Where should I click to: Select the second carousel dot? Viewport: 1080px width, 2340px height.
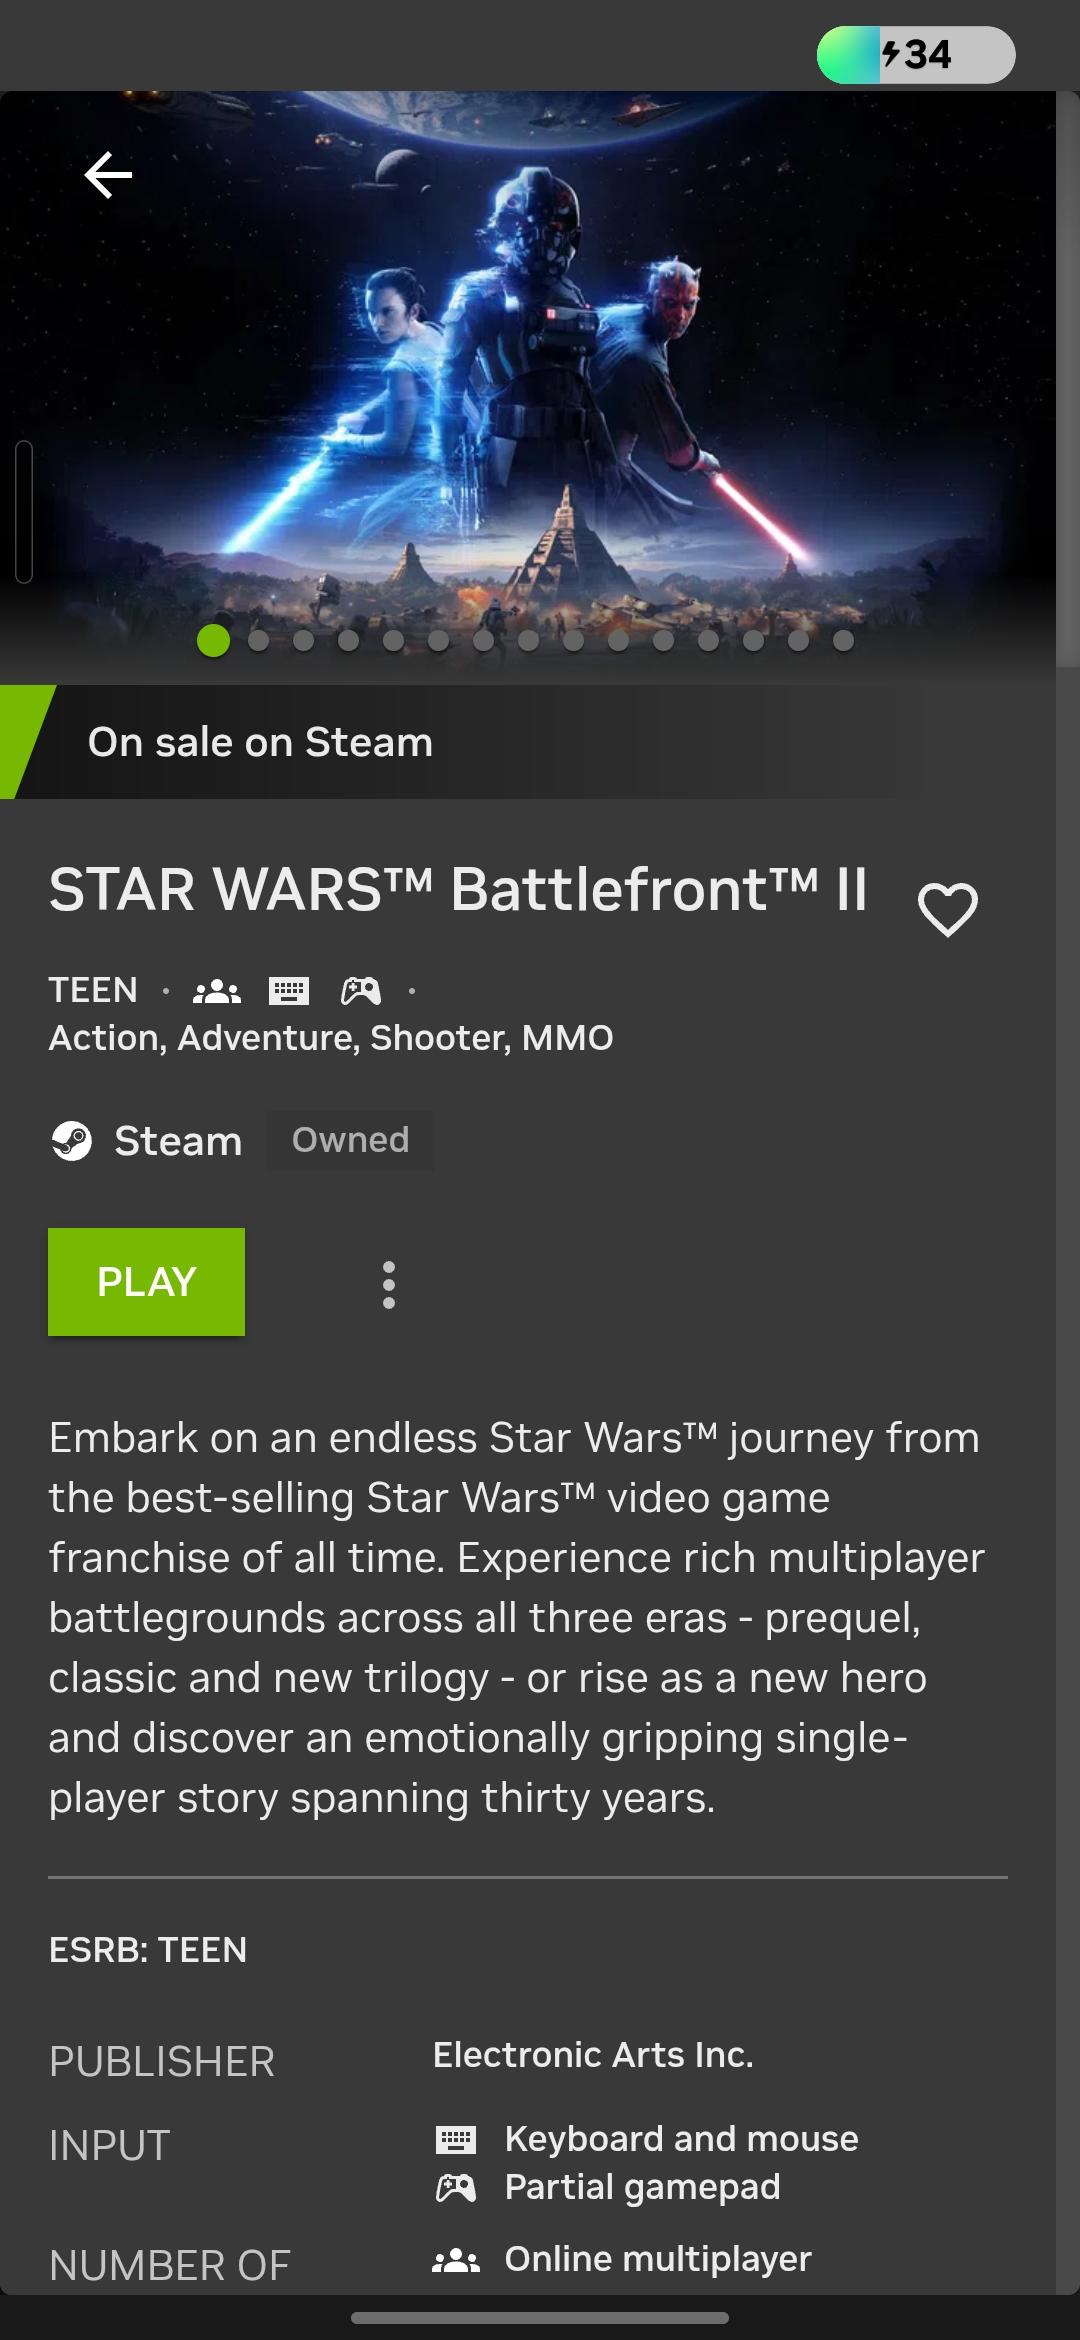tap(258, 641)
